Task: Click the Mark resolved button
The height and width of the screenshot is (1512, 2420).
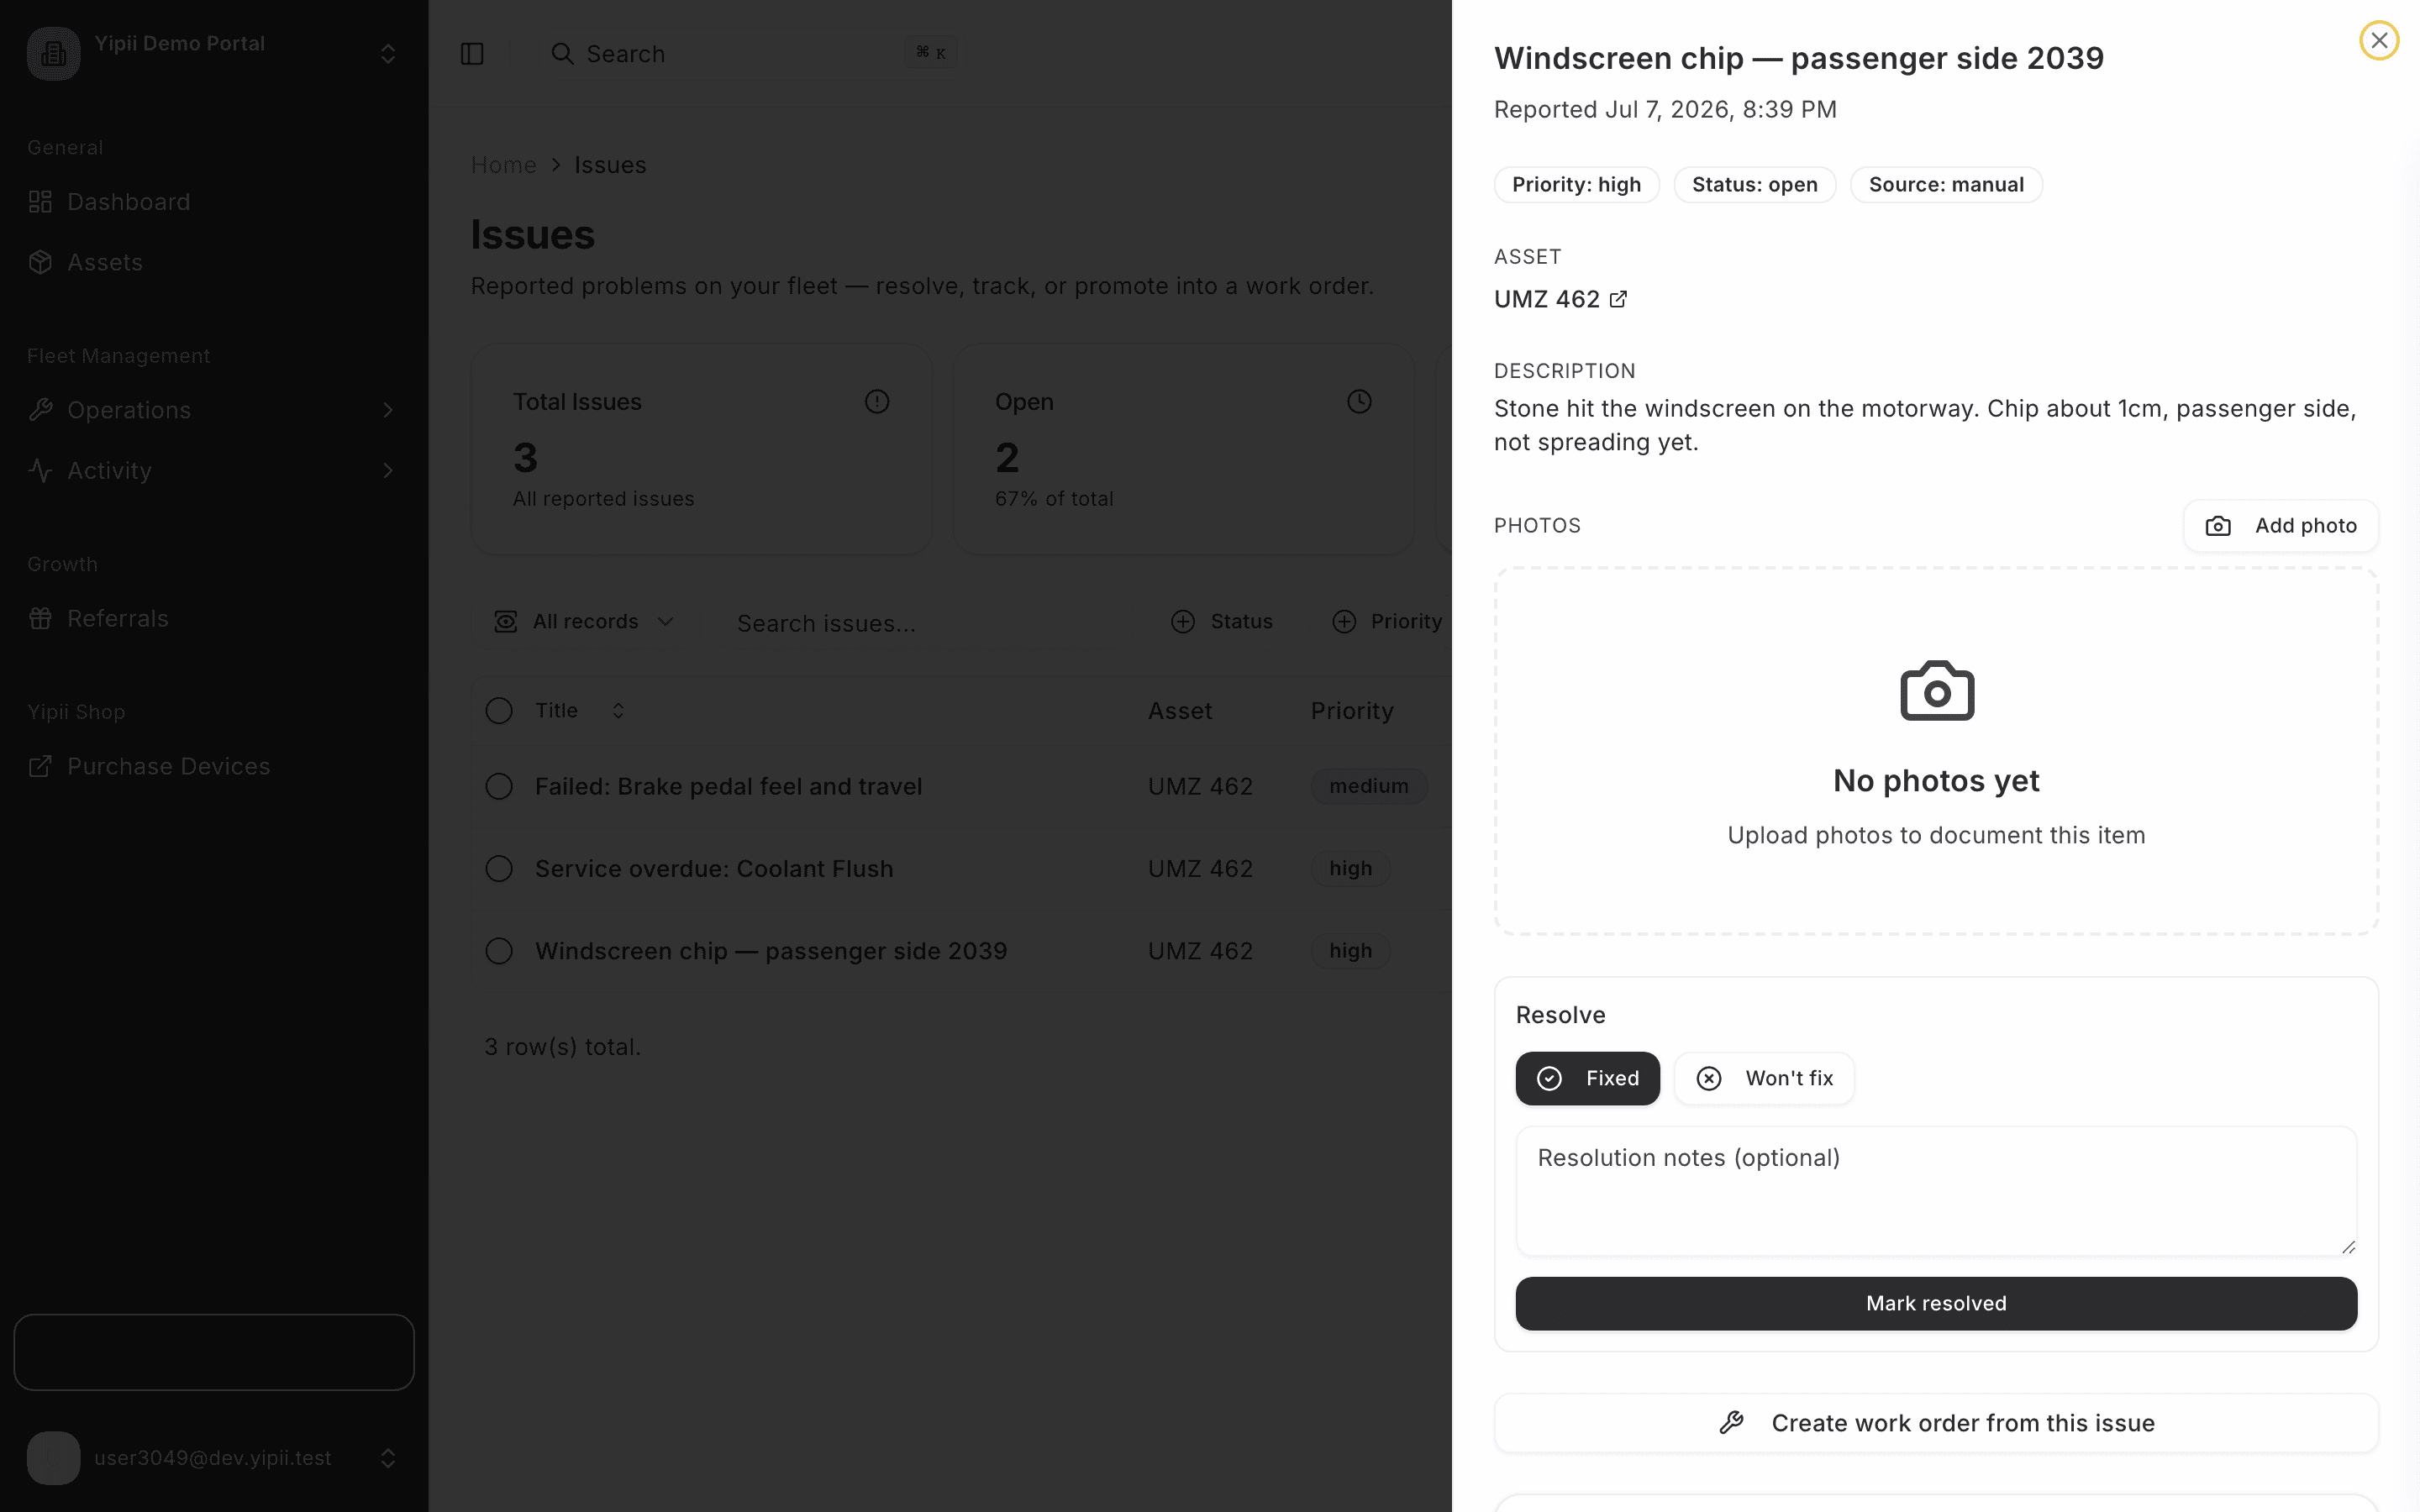Action: coord(1936,1303)
